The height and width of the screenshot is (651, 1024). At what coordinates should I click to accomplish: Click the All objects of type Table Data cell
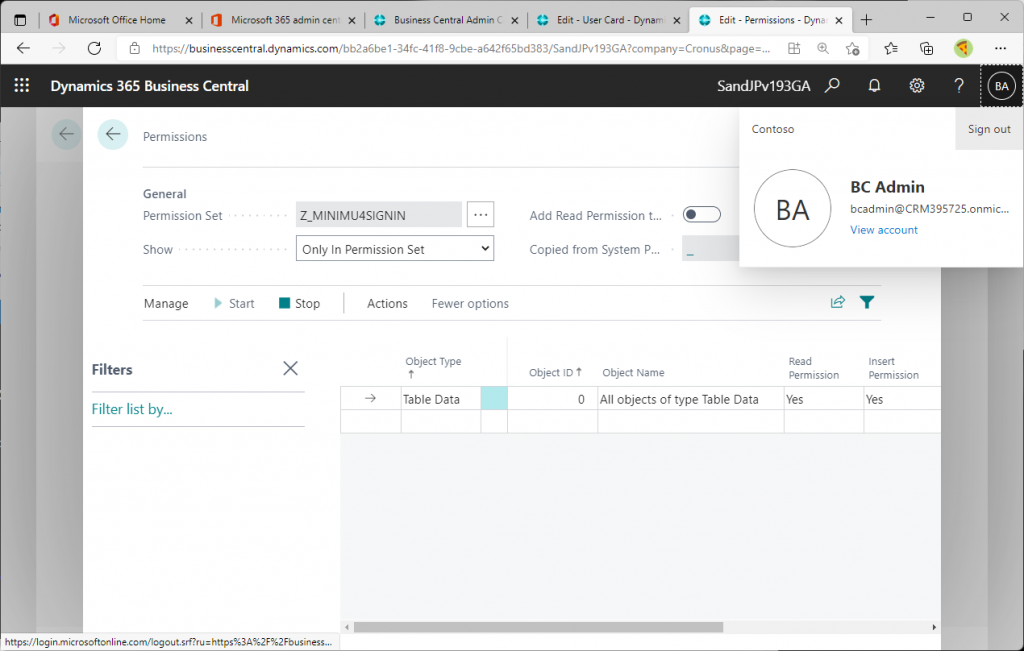click(690, 399)
